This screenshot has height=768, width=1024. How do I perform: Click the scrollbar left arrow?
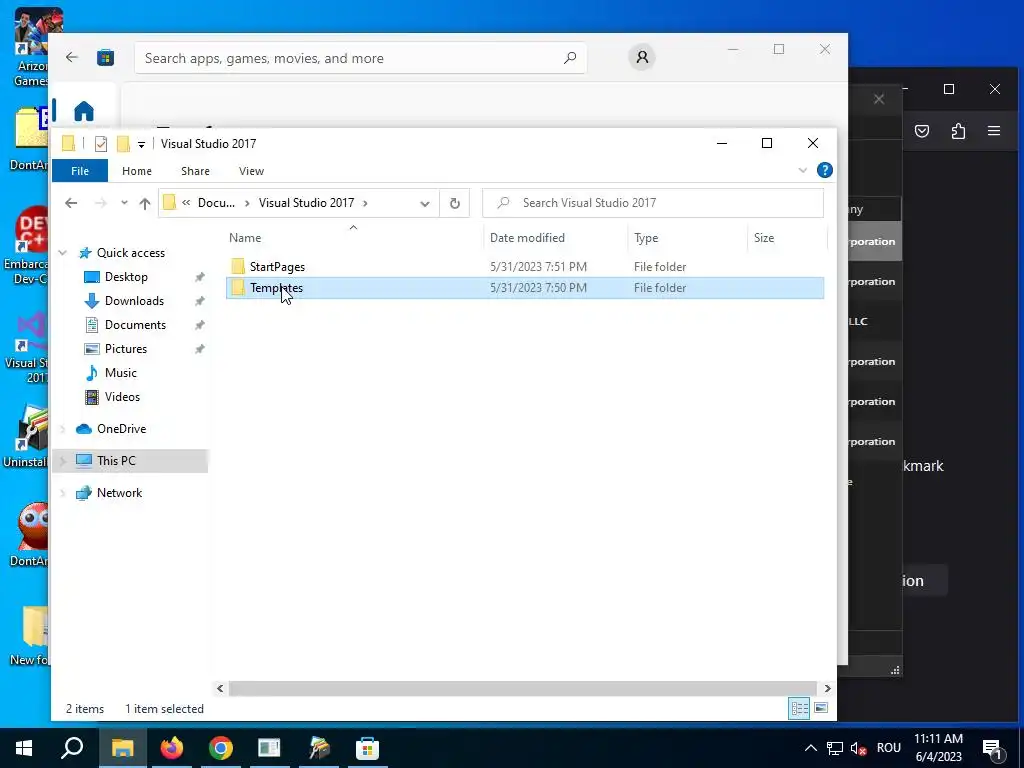[x=220, y=688]
